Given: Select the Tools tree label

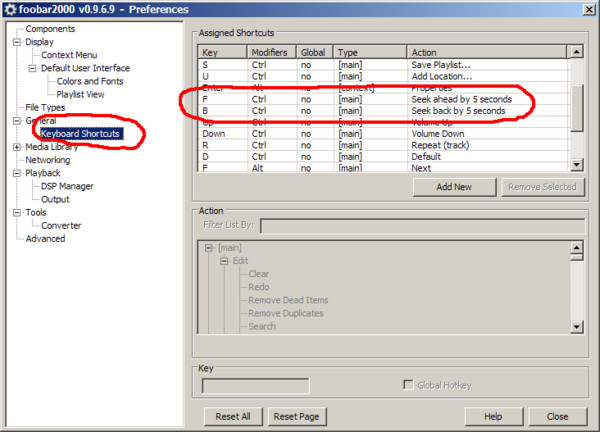Looking at the screenshot, I should point(36,213).
